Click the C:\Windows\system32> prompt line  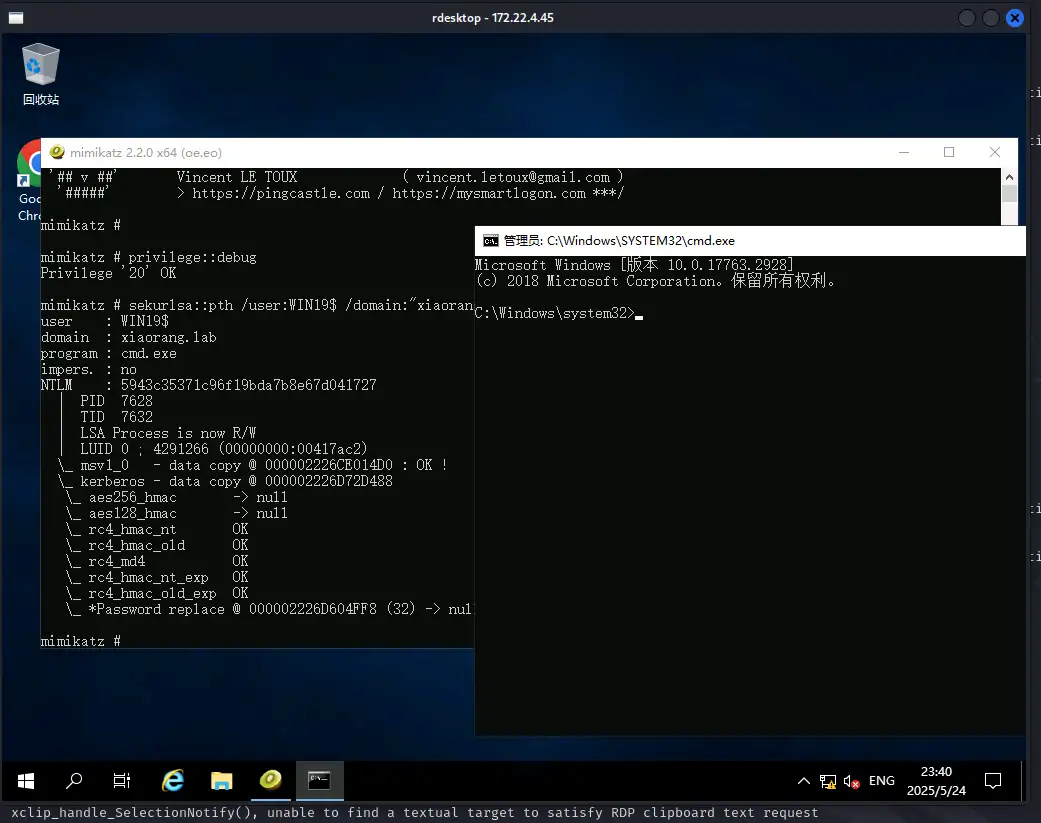coord(558,313)
